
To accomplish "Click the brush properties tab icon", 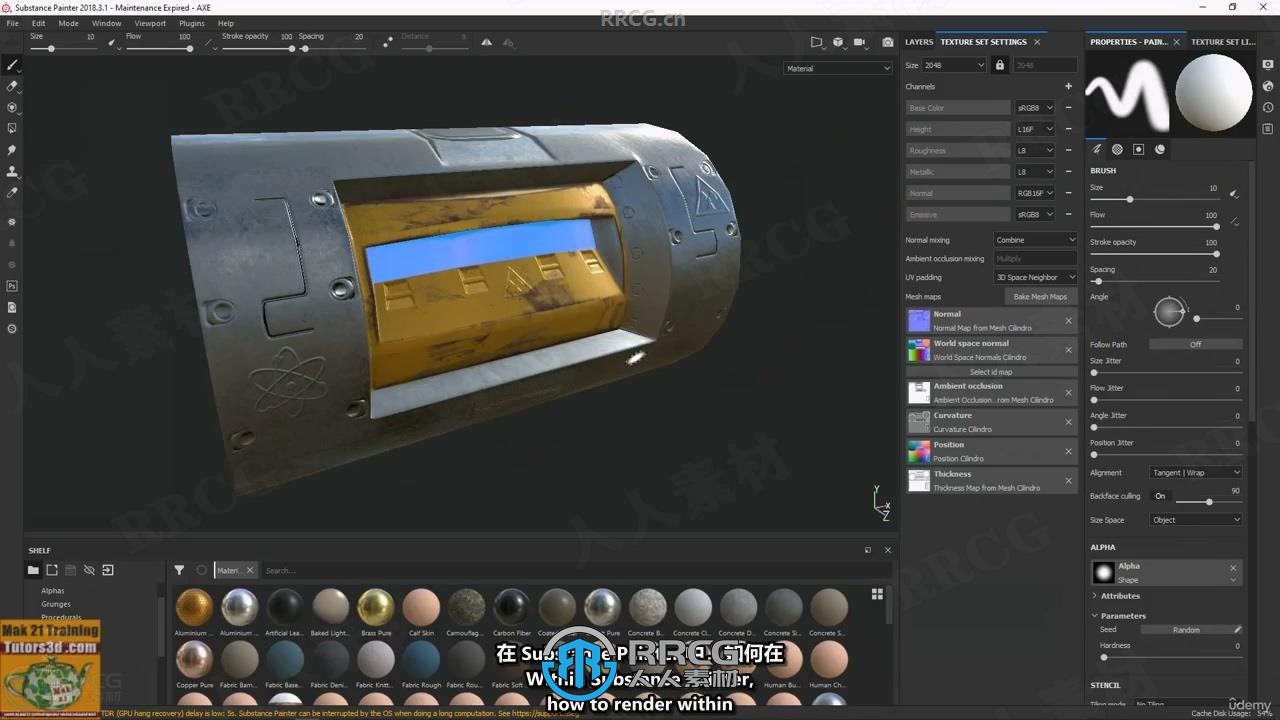I will [x=1097, y=149].
